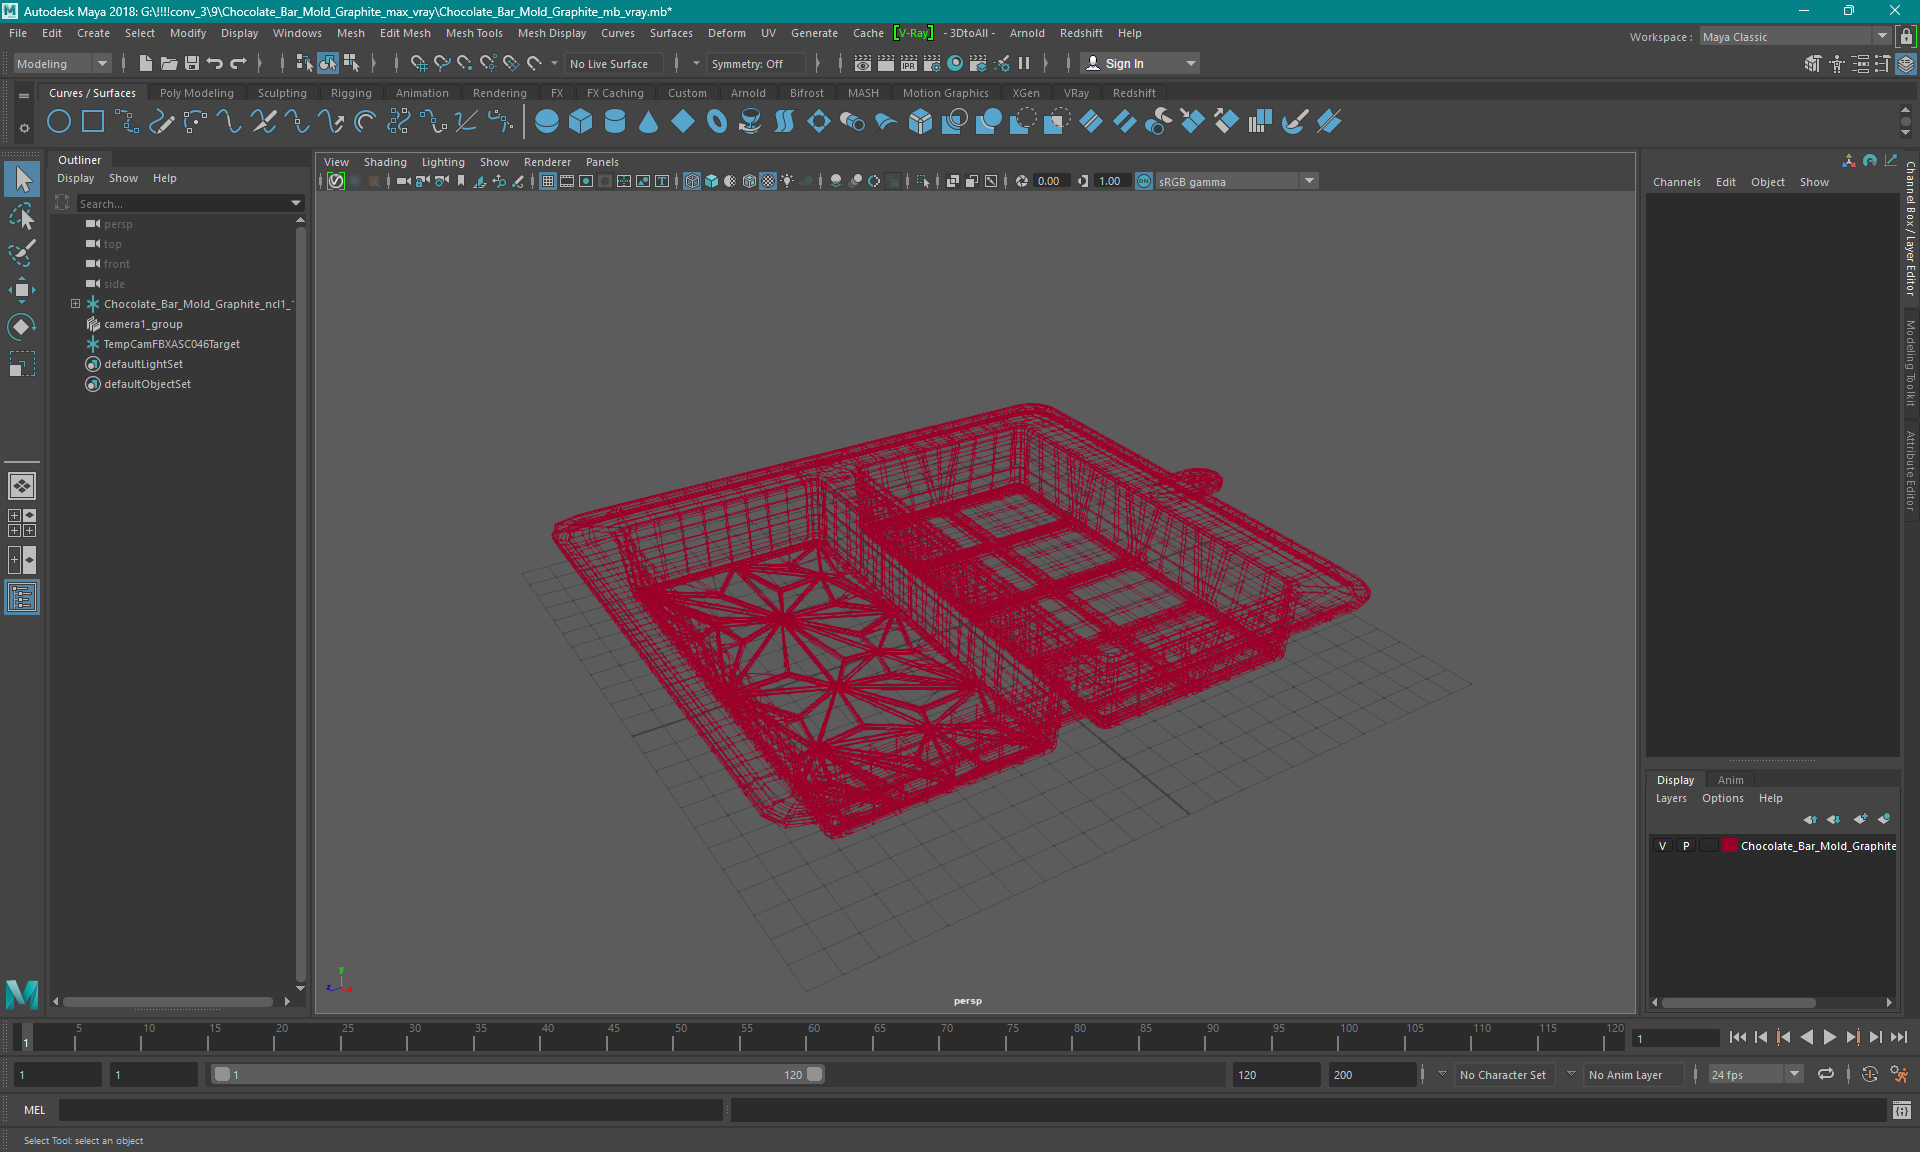Click the time range slider end handle
1920x1152 pixels.
815,1075
